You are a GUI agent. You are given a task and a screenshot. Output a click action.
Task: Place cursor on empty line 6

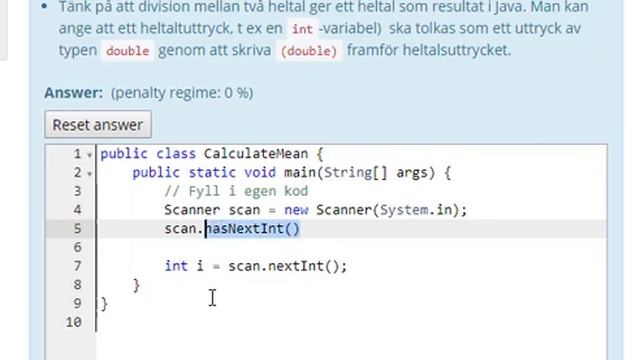click(351, 248)
